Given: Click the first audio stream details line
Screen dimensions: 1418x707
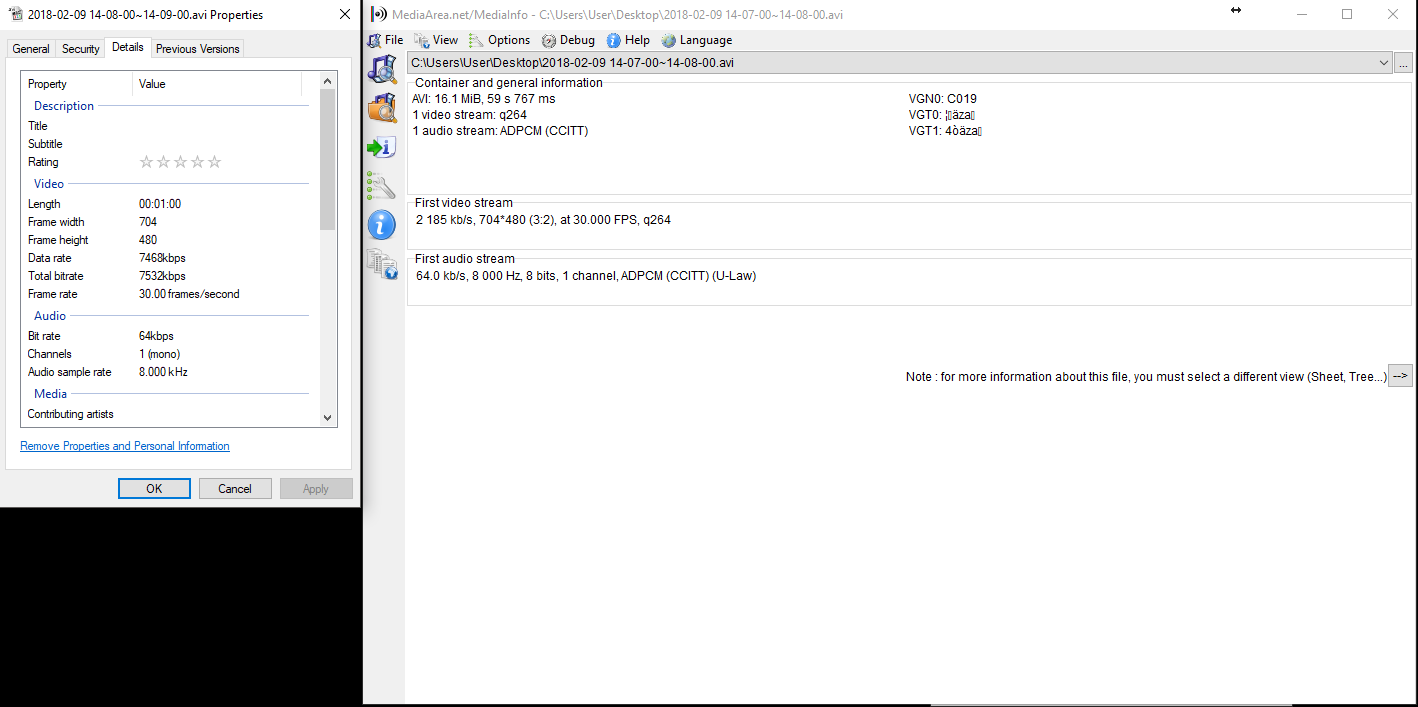Looking at the screenshot, I should 586,275.
